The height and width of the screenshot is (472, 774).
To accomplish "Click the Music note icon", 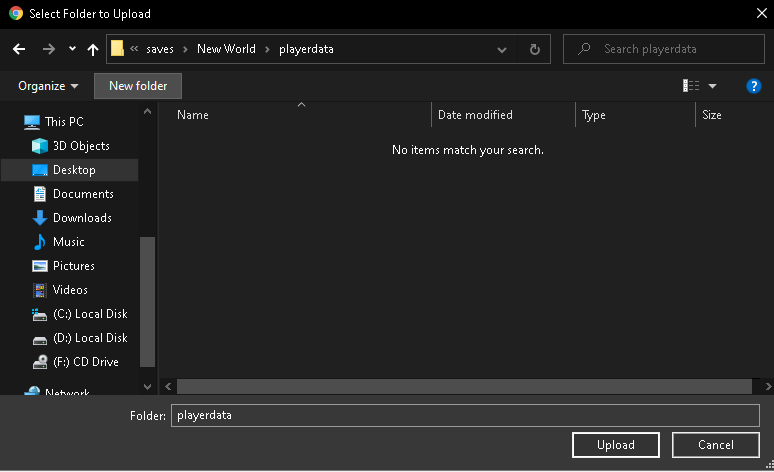I will [x=39, y=242].
